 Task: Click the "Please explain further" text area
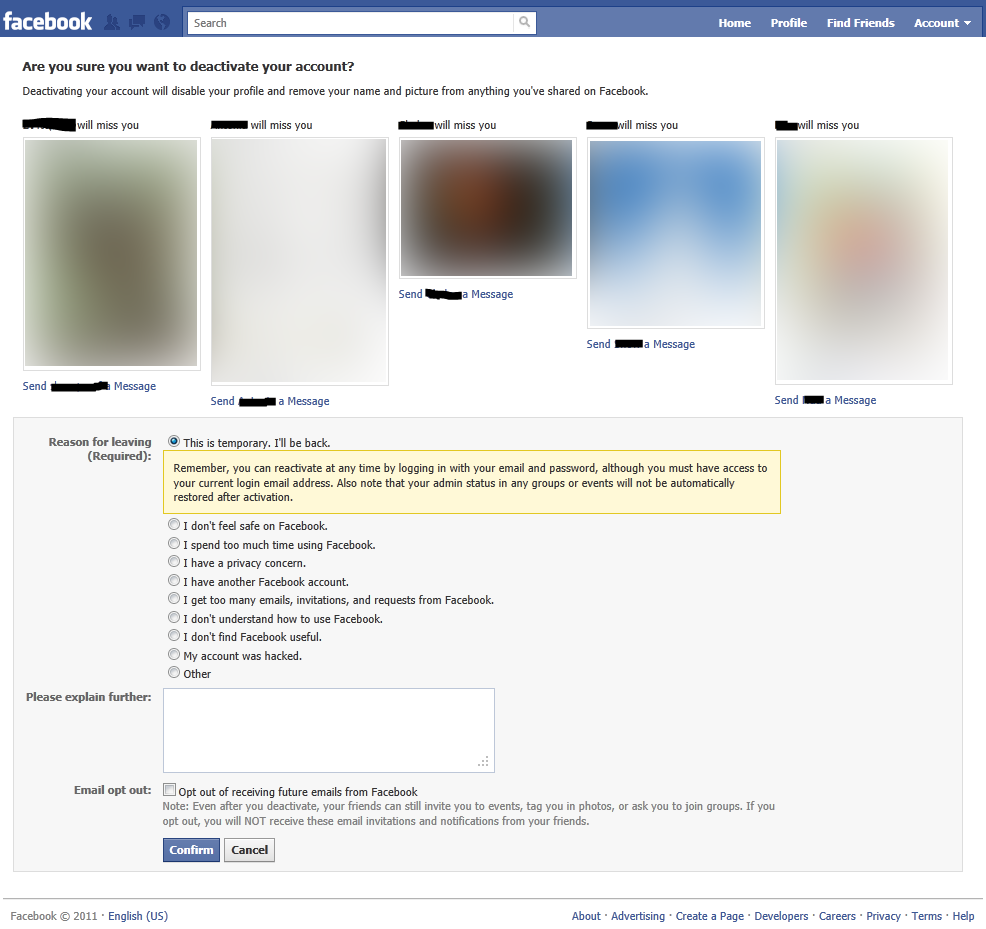(x=328, y=727)
